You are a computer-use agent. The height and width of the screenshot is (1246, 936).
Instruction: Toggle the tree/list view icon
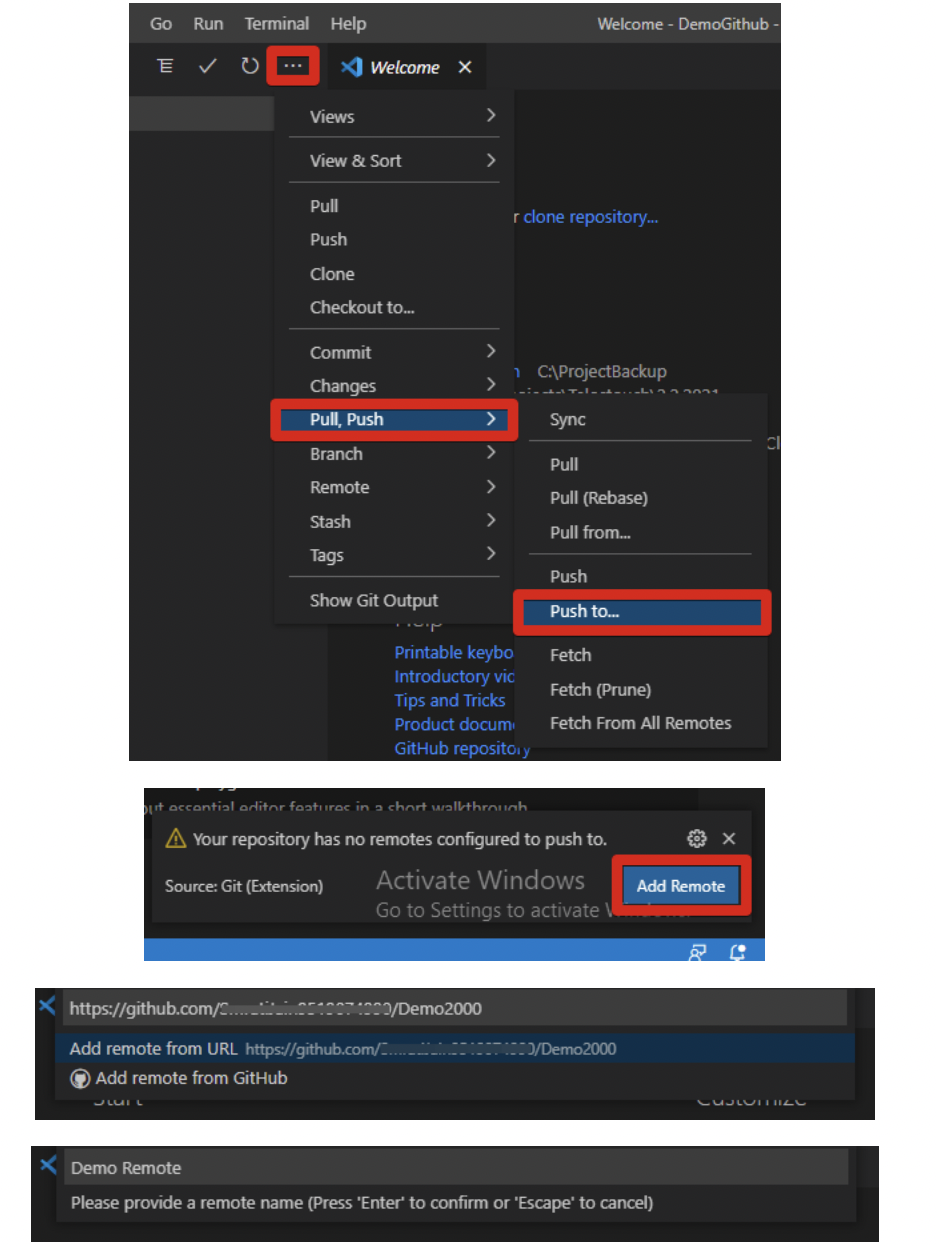click(166, 66)
